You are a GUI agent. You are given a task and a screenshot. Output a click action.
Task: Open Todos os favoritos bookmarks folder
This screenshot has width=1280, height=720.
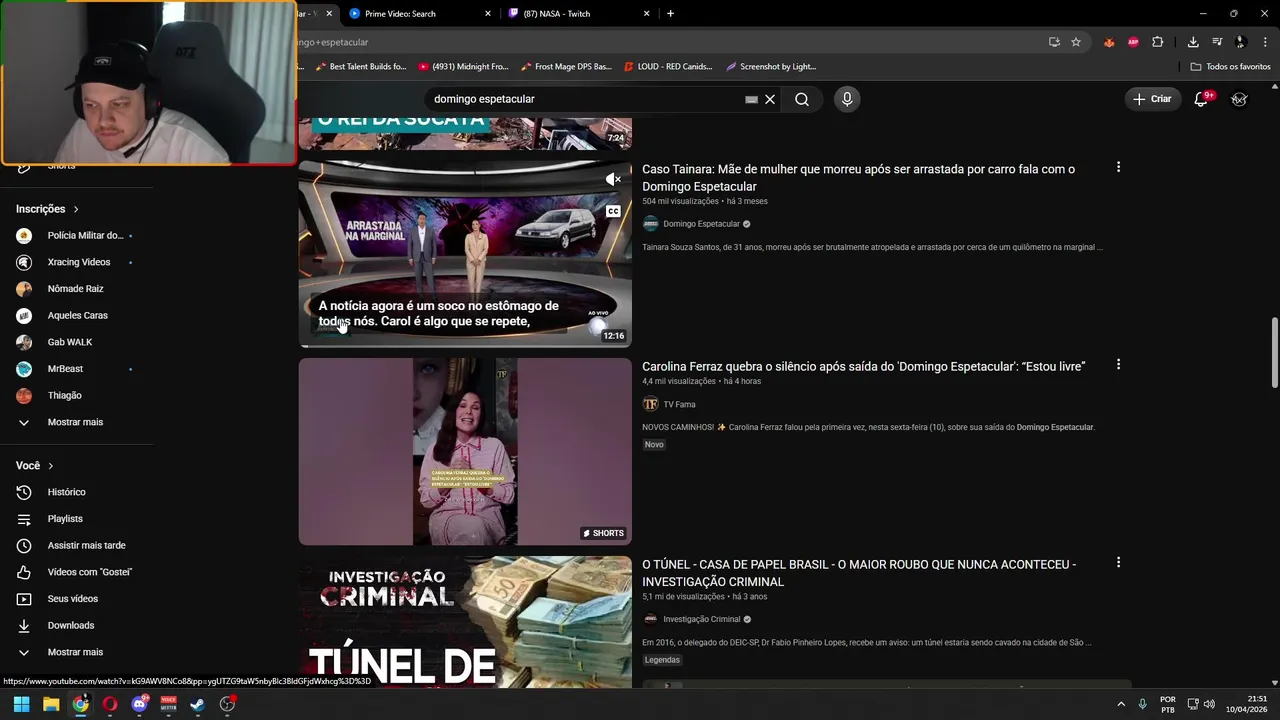[x=1230, y=67]
